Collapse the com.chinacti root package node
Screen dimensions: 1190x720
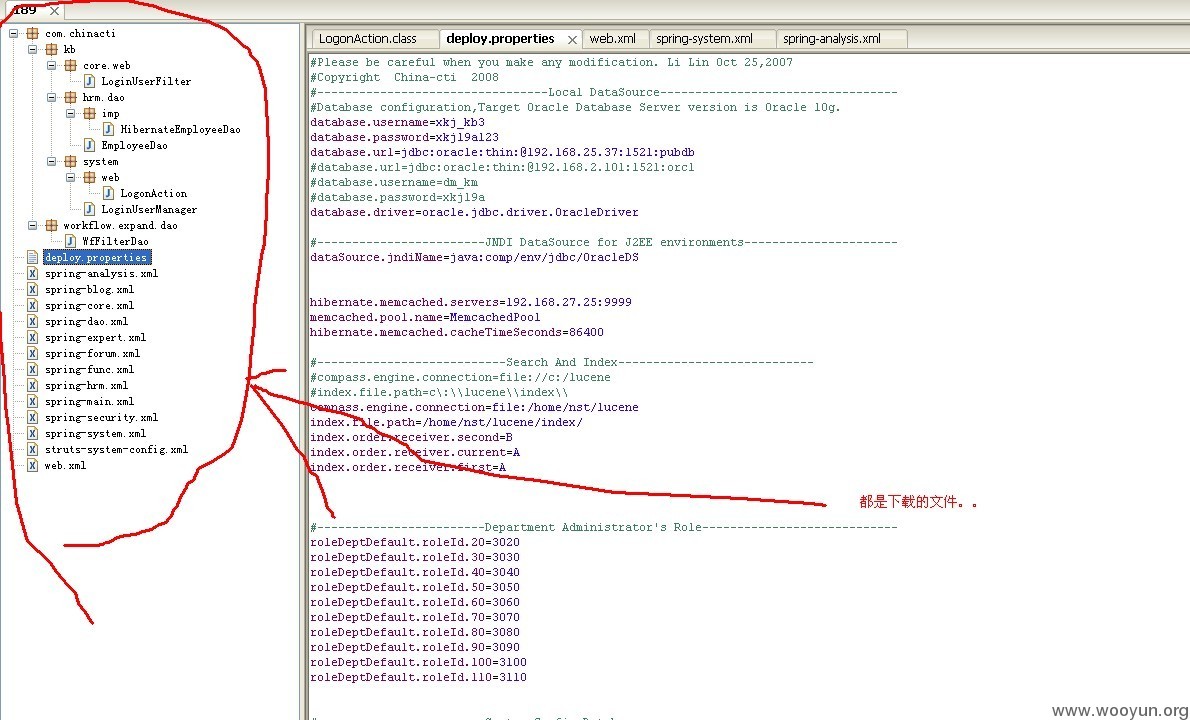[14, 33]
